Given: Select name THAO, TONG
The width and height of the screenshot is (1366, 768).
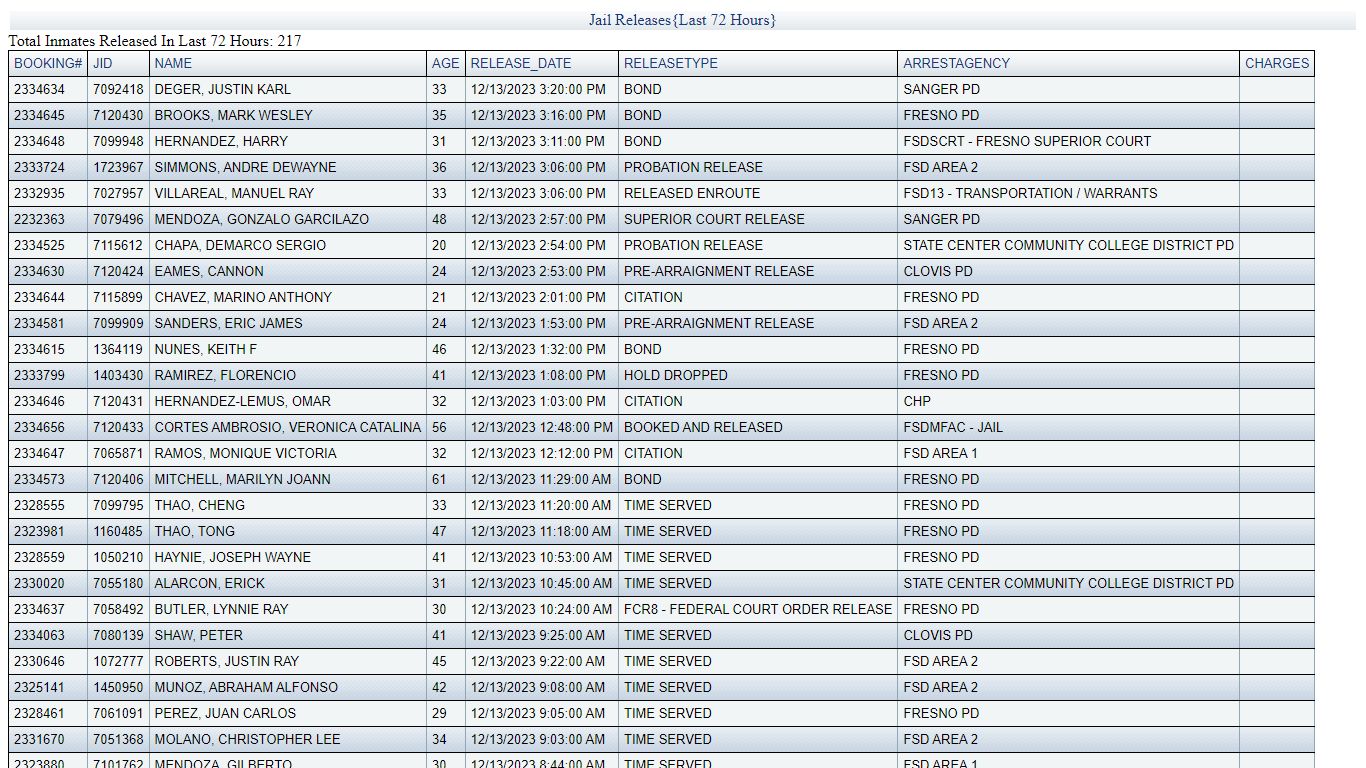Looking at the screenshot, I should tap(195, 531).
